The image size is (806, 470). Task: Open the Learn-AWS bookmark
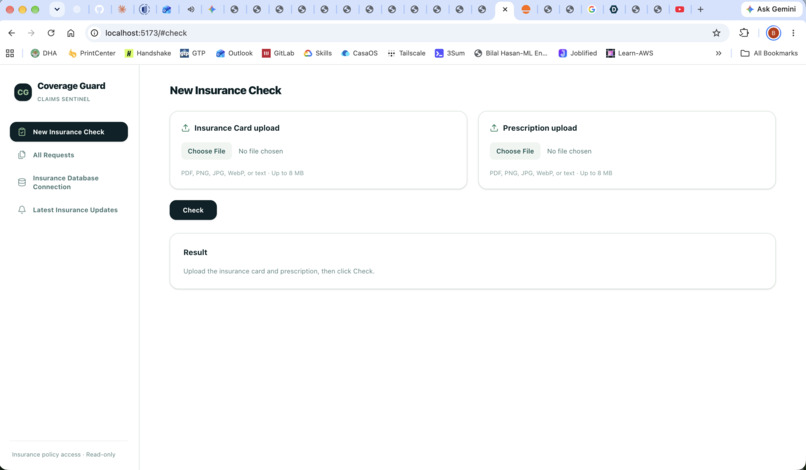630,53
